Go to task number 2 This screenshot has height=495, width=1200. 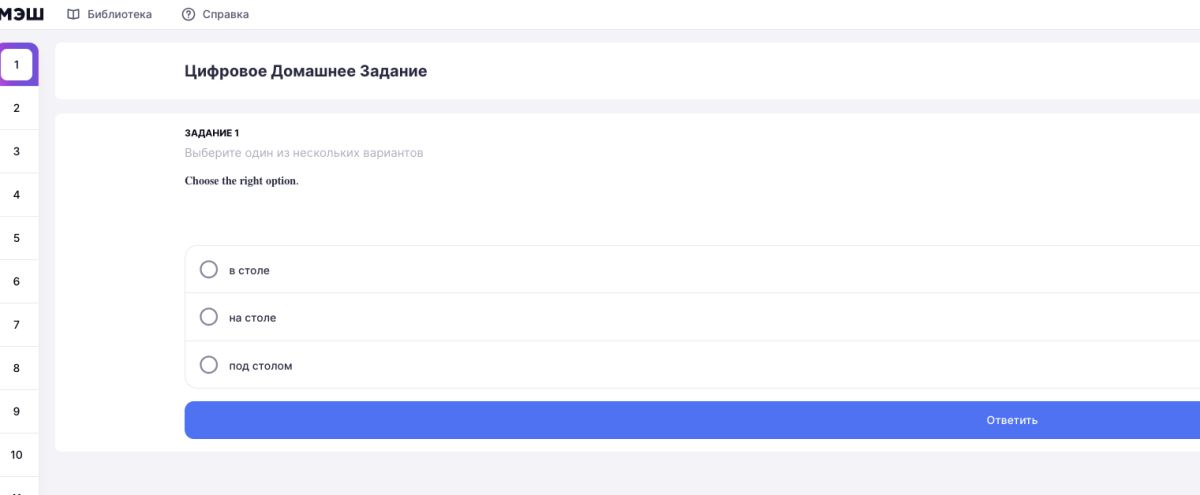tap(17, 108)
